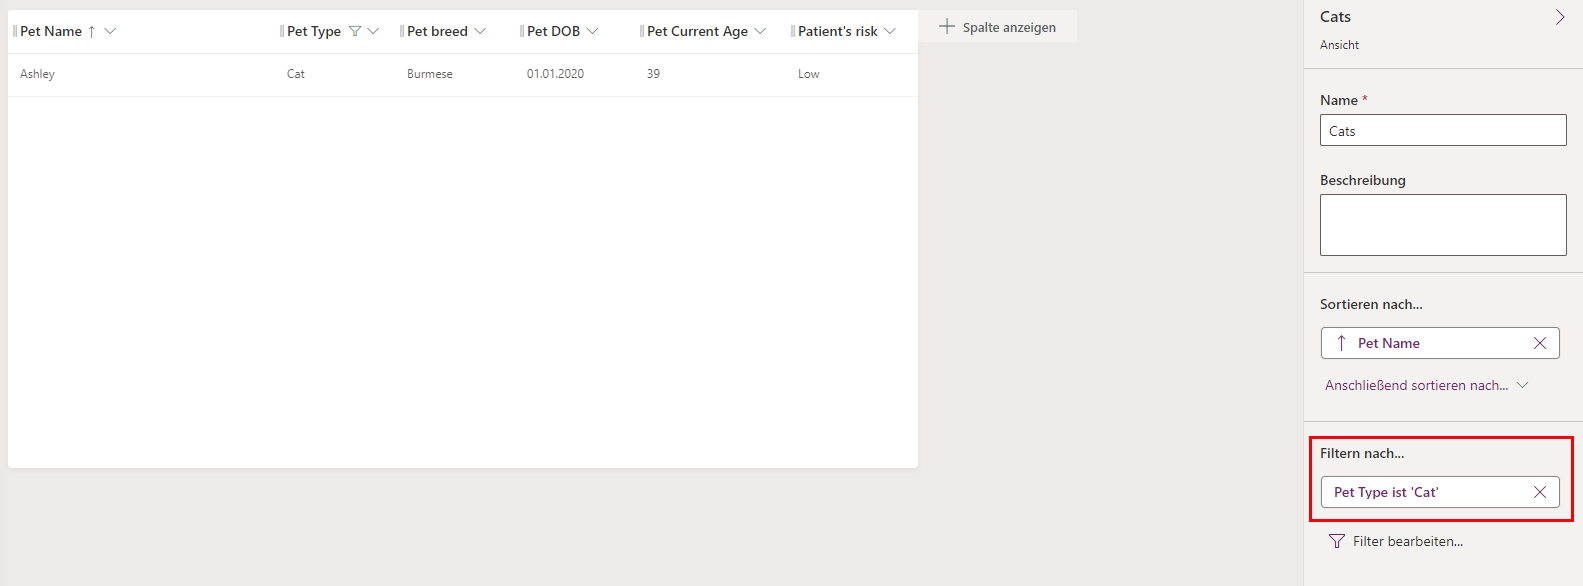Open the Pet Type column dropdown chevron

point(373,31)
